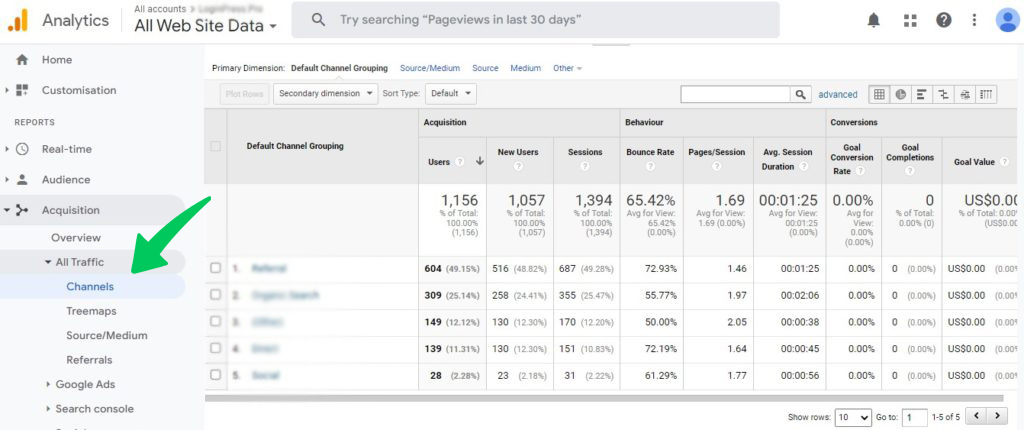
Task: Select the checkbox for row 5
Action: pyautogui.click(x=216, y=375)
